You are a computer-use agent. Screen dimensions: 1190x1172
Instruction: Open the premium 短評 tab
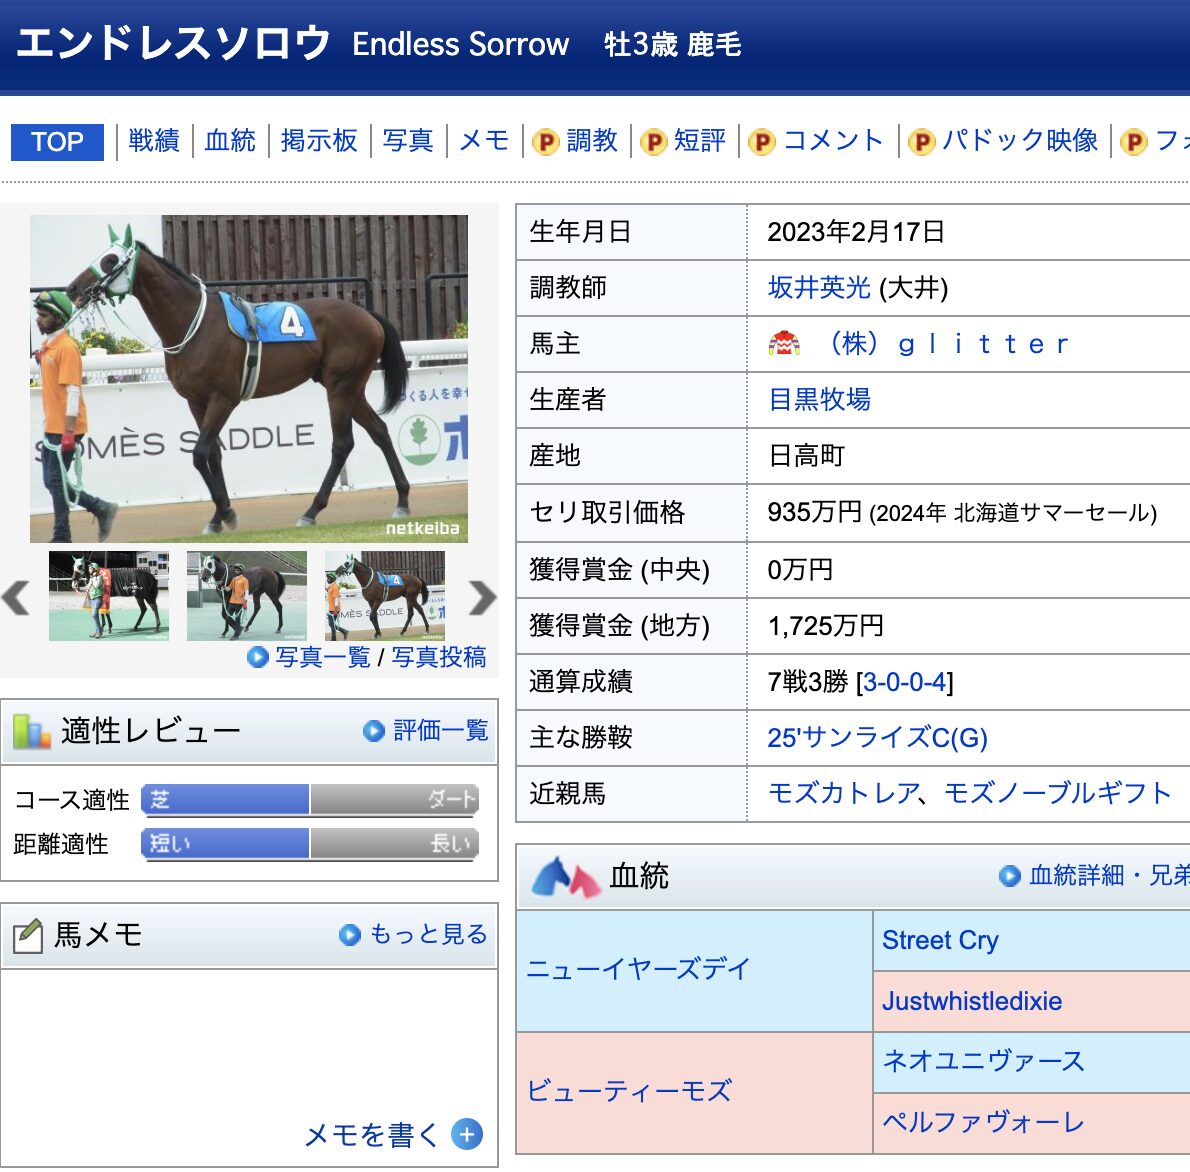tap(700, 140)
